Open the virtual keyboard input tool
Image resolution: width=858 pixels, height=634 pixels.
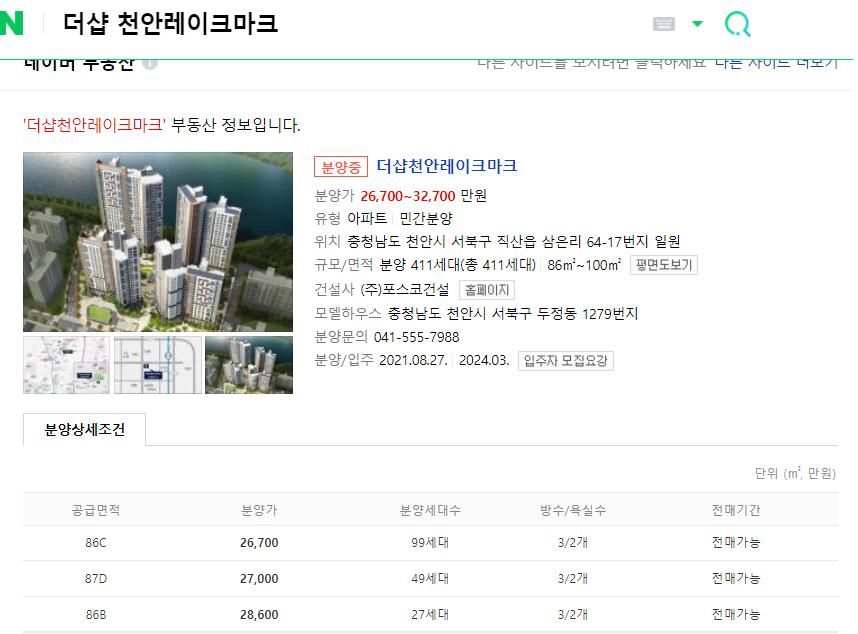click(663, 24)
